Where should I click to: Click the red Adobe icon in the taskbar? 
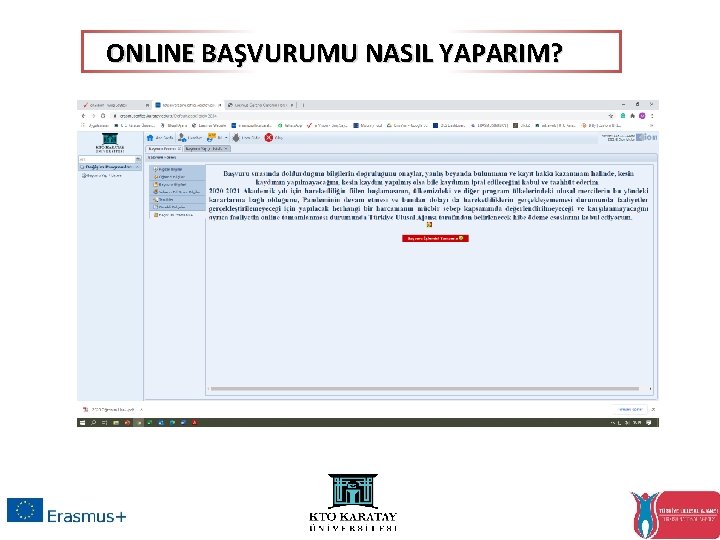(194, 422)
